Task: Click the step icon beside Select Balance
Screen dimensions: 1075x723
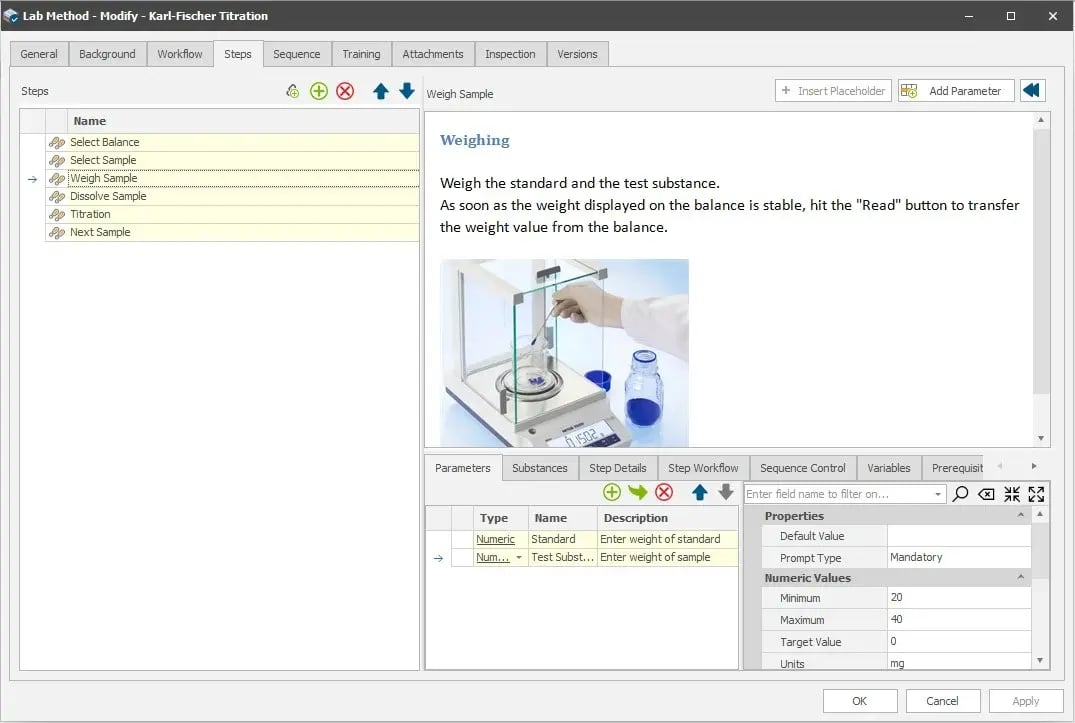Action: pos(57,143)
